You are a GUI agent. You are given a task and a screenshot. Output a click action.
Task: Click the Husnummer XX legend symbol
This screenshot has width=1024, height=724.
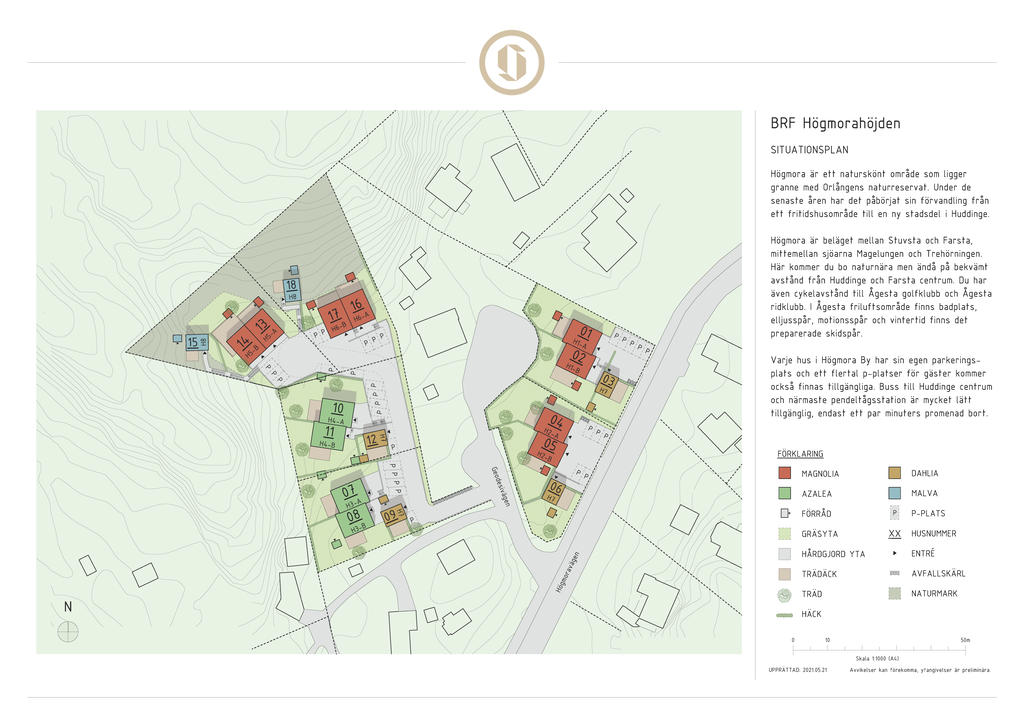coord(895,534)
